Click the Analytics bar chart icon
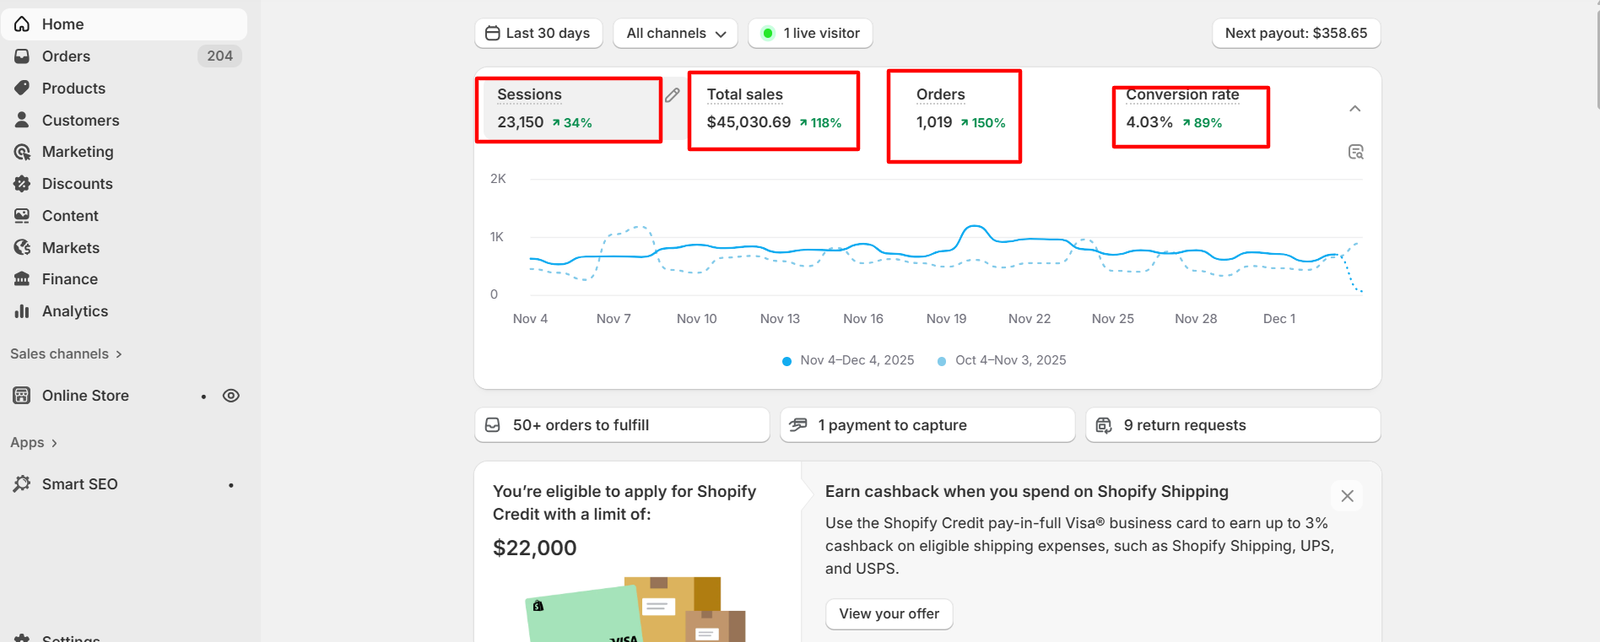This screenshot has width=1600, height=642. coord(22,311)
